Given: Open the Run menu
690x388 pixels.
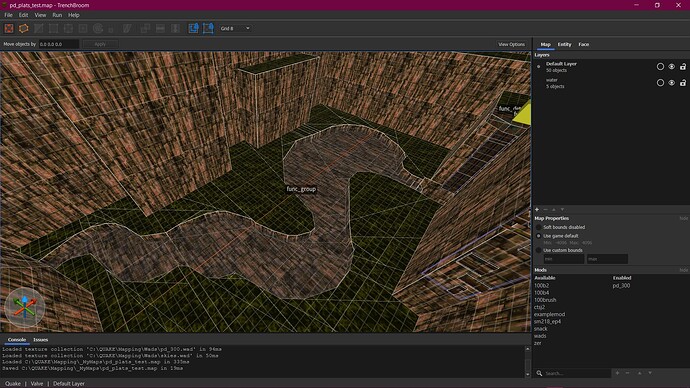Looking at the screenshot, I should [x=57, y=15].
